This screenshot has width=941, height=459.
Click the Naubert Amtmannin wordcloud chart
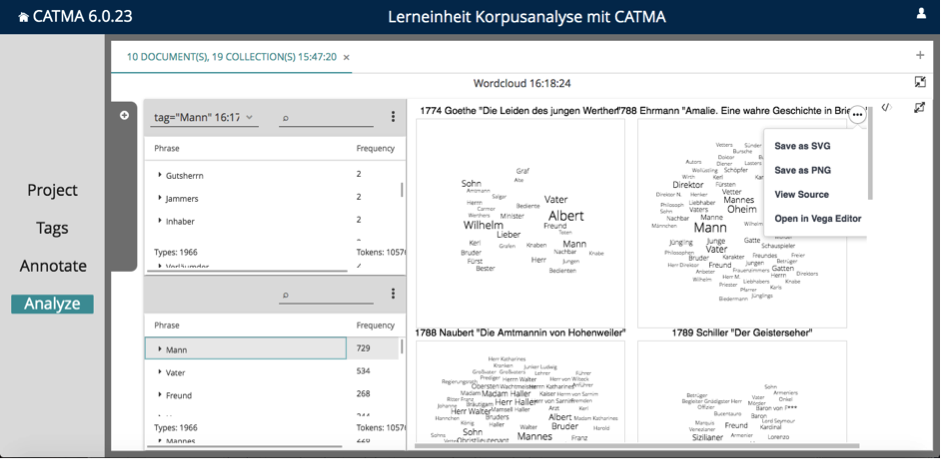pos(520,392)
